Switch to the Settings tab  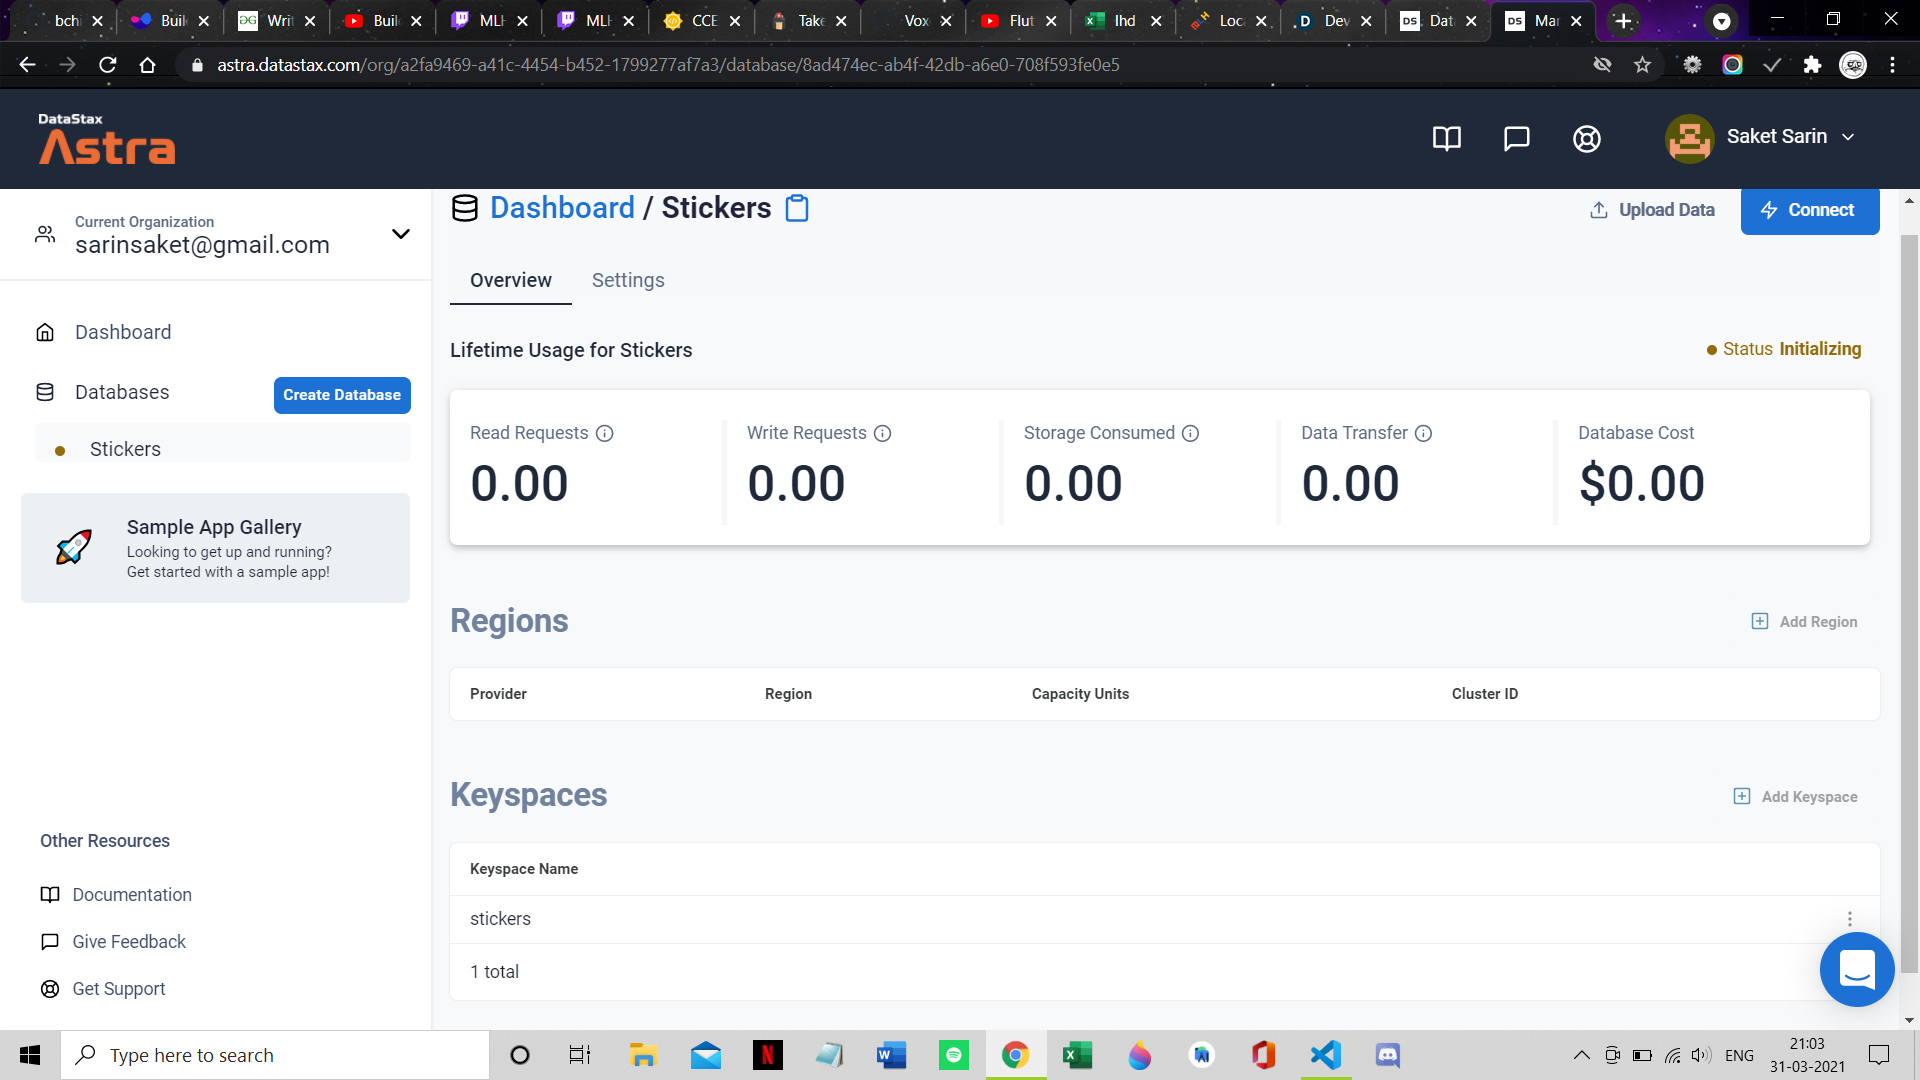pyautogui.click(x=627, y=281)
